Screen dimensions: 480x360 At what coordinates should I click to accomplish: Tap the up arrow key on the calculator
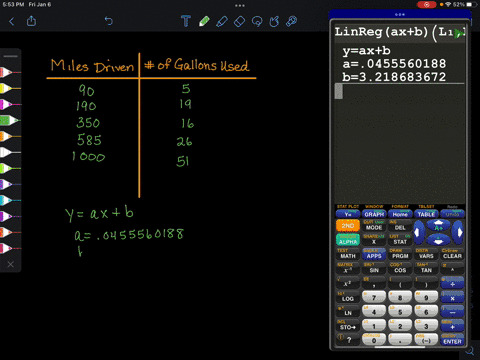click(x=438, y=225)
